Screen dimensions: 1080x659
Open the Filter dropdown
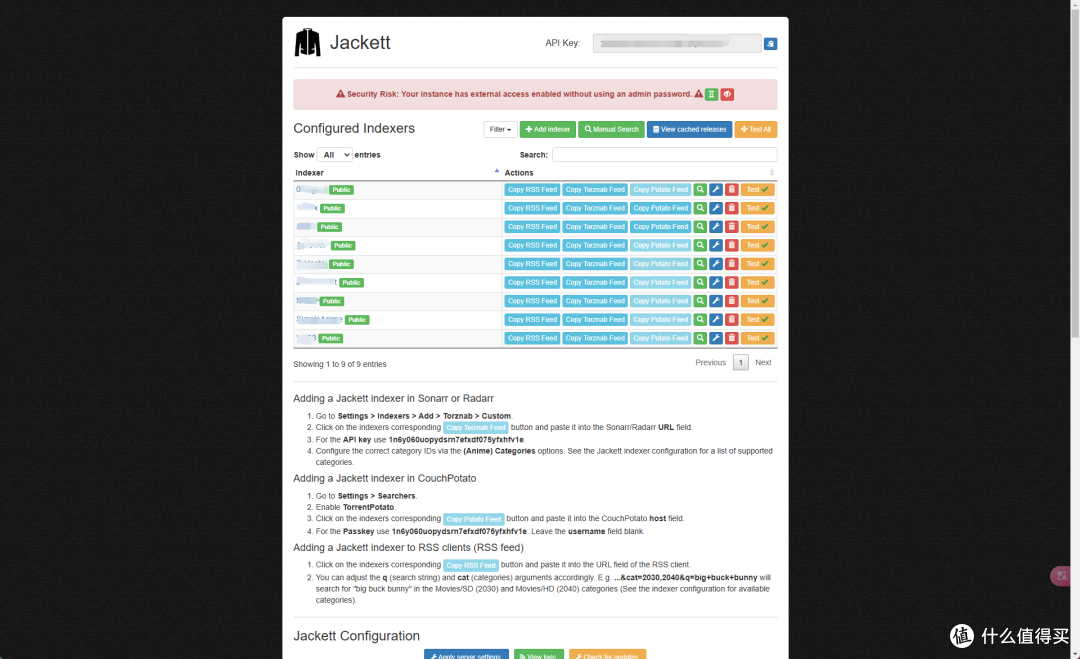coord(500,129)
